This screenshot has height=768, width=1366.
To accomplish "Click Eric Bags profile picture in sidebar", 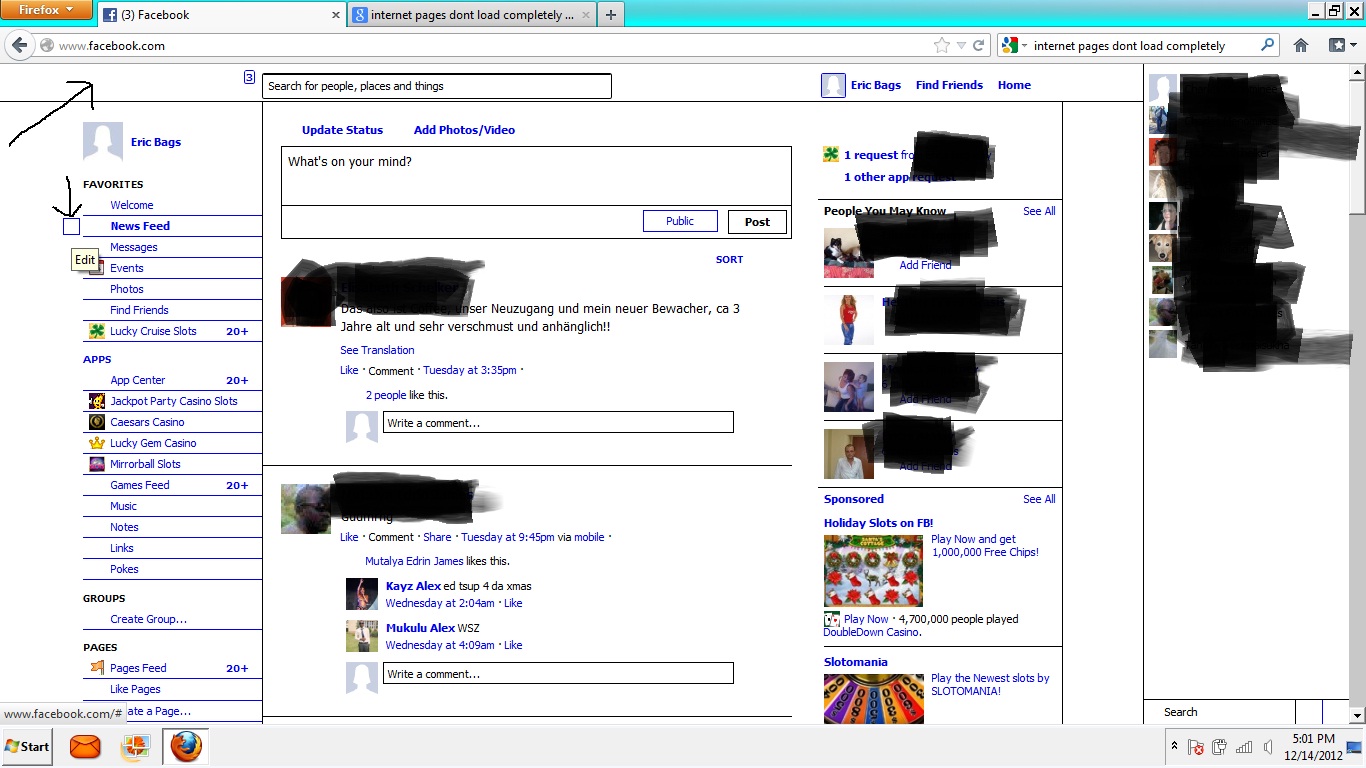I will tap(103, 142).
